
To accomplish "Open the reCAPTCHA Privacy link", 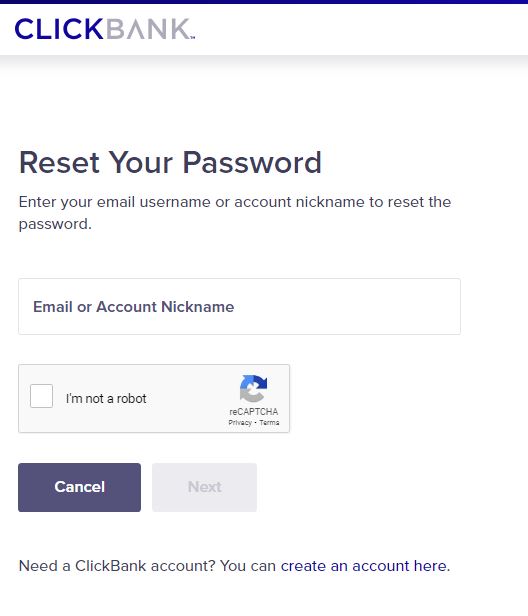I will 240,423.
